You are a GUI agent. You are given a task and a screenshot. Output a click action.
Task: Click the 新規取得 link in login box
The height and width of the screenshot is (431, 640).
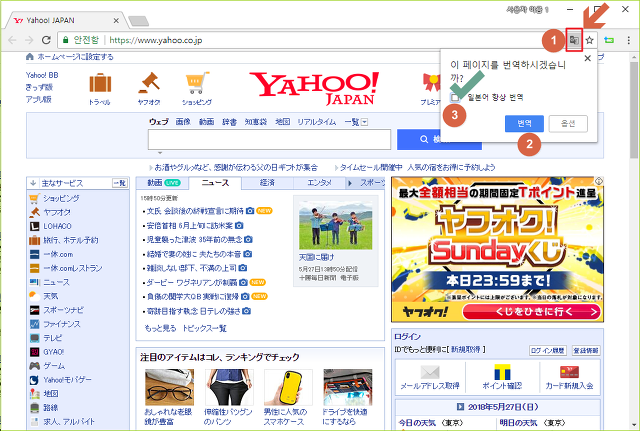pyautogui.click(x=465, y=350)
